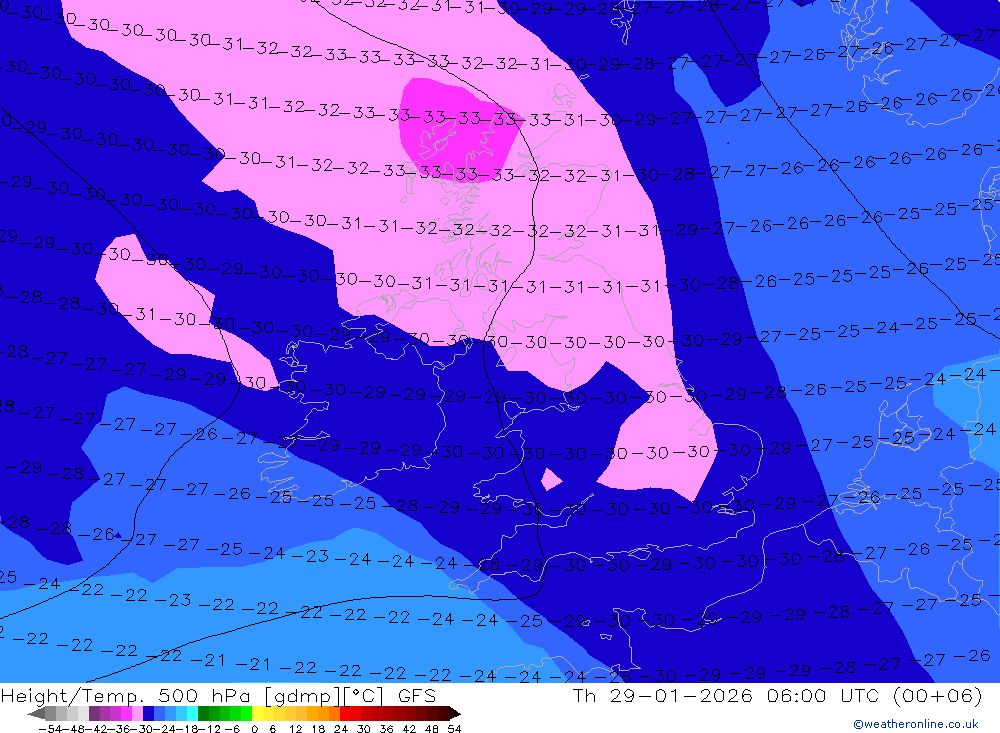The height and width of the screenshot is (733, 1000).
Task: Click the cyan legend swatch left of -18
Action: 192,713
